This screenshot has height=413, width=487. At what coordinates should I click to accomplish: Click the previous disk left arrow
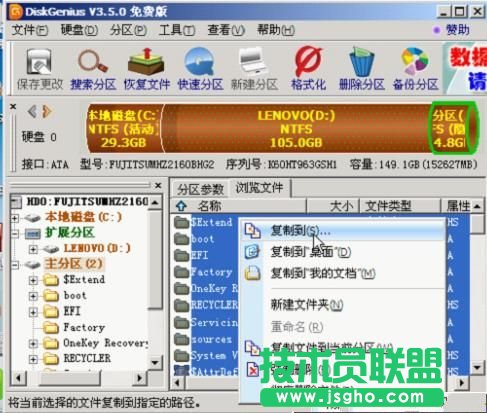pos(32,112)
